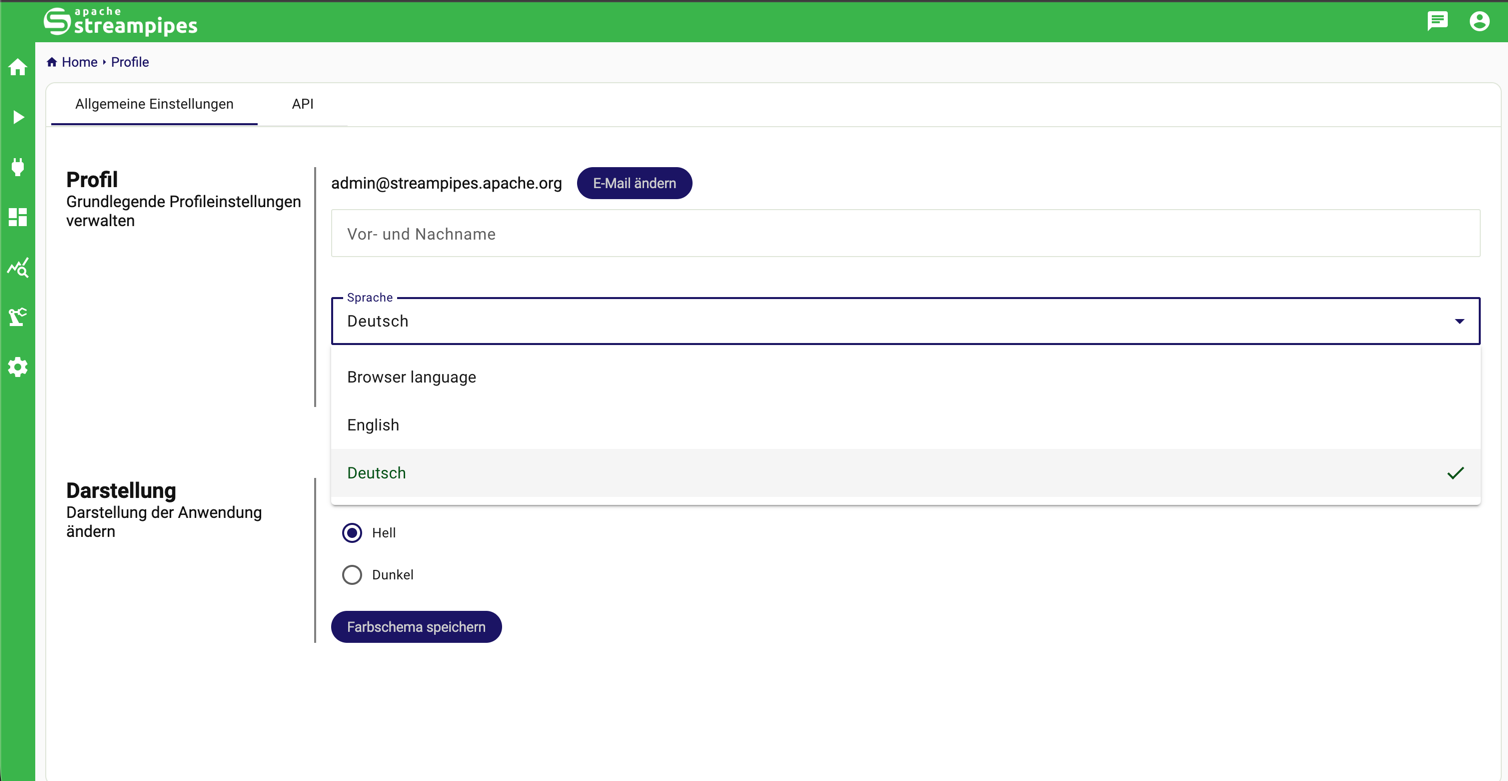The width and height of the screenshot is (1508, 781).
Task: Choose English from language list
Action: tap(373, 425)
